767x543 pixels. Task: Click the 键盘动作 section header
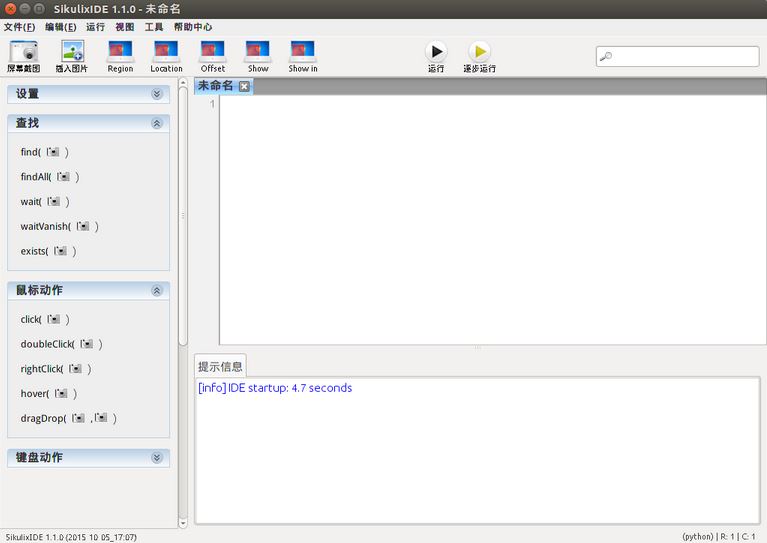(x=89, y=458)
